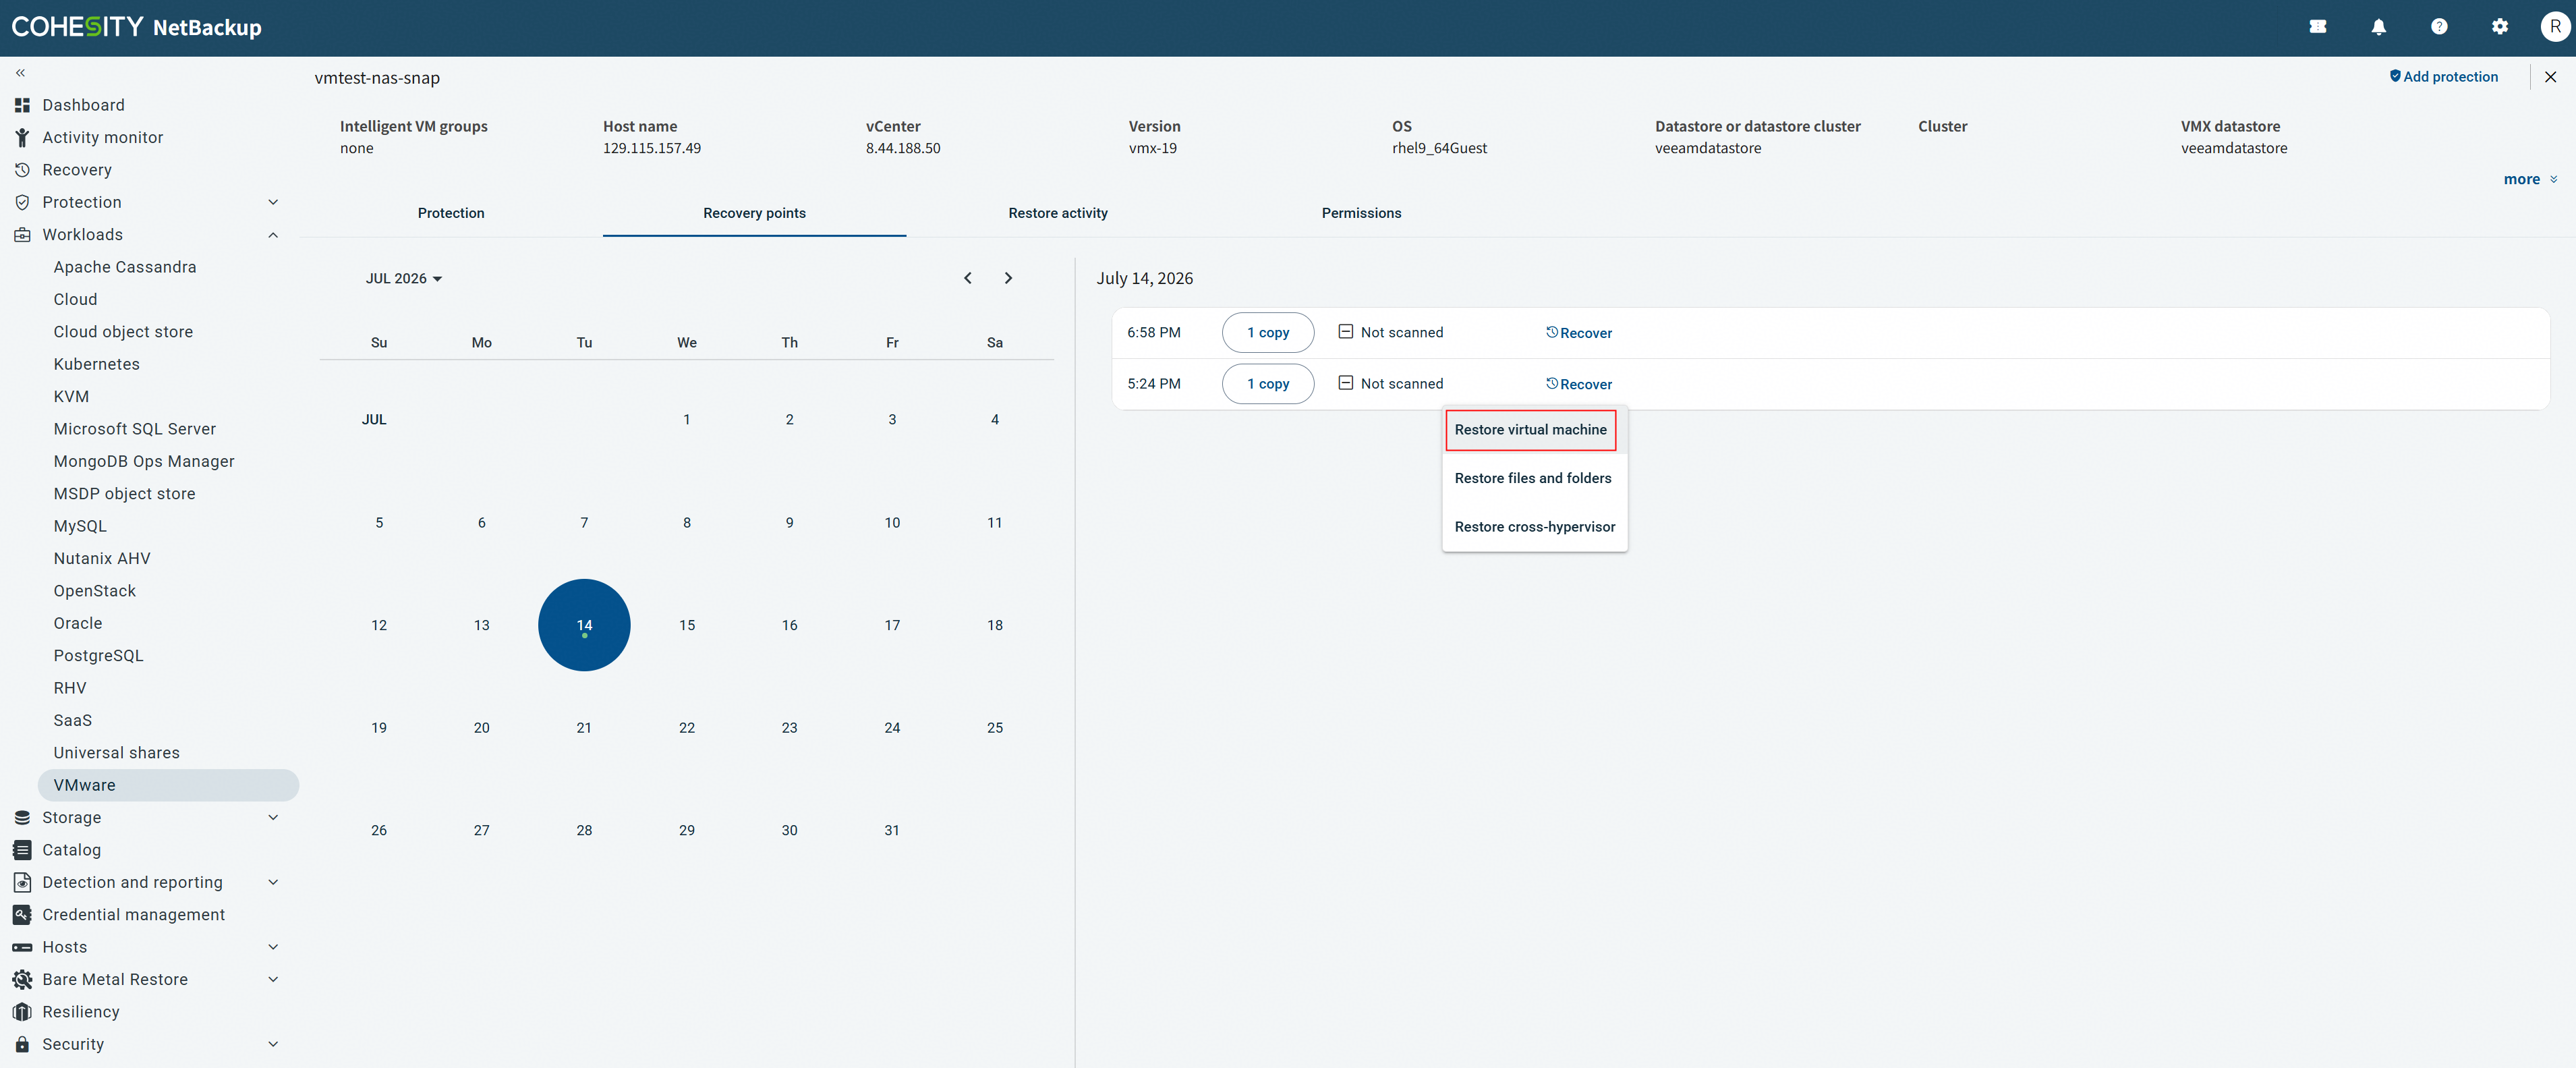This screenshot has width=2576, height=1068.
Task: Open the JUL 2026 month dropdown
Action: click(403, 278)
